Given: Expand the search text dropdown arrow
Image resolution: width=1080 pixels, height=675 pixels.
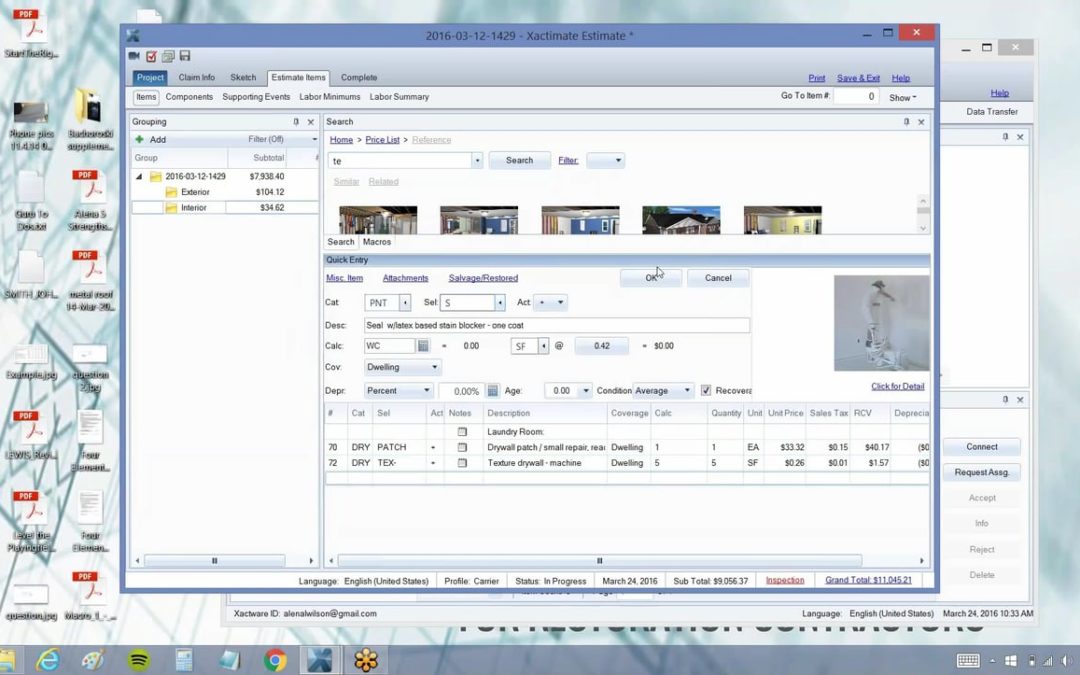Looking at the screenshot, I should pos(477,160).
